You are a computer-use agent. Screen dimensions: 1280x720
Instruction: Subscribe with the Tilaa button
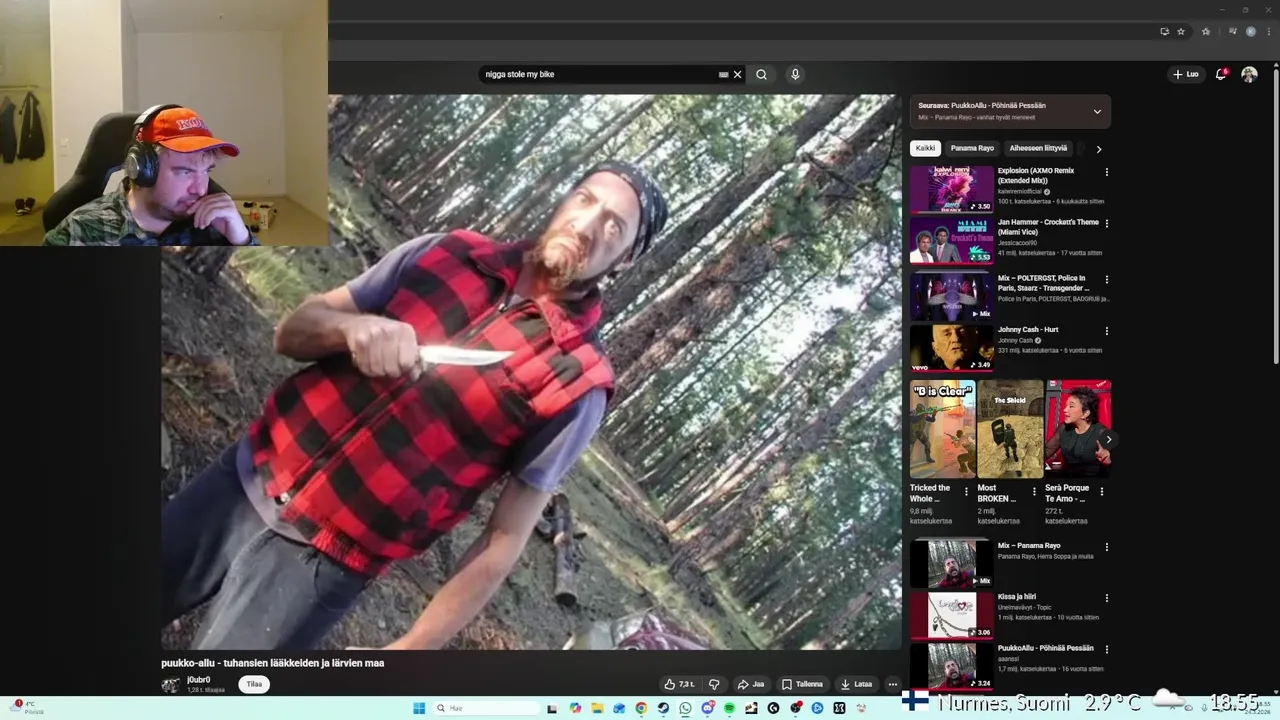pos(254,684)
